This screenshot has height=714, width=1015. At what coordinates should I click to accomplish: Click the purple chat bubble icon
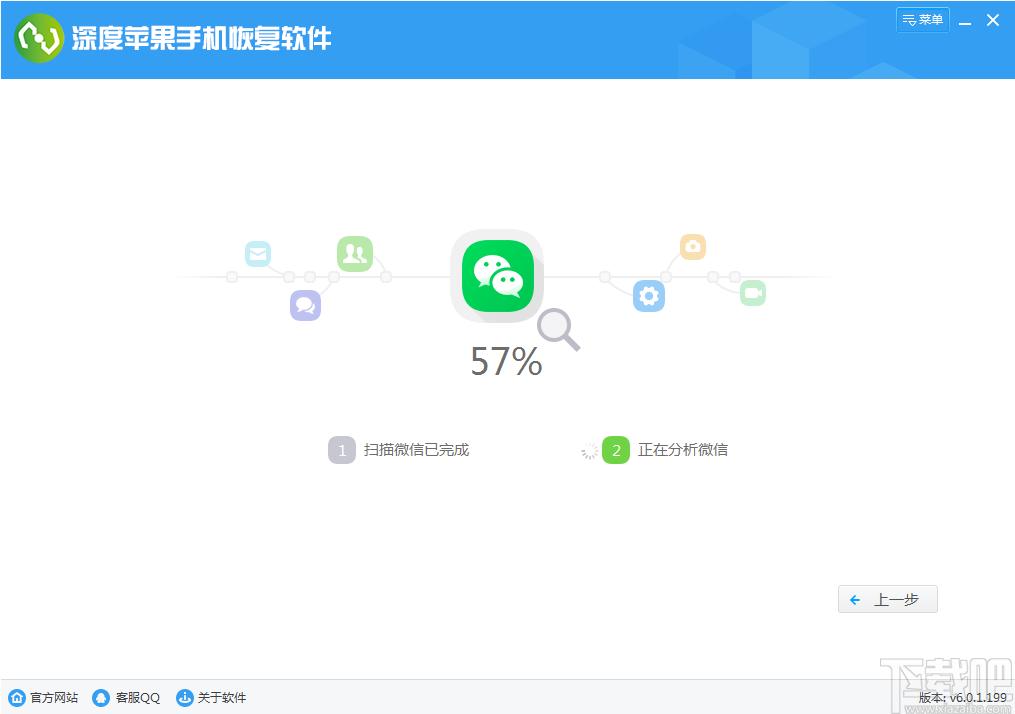pos(306,306)
